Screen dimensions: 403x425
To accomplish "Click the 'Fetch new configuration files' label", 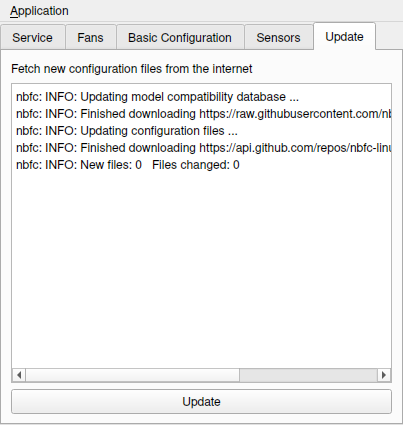I will pyautogui.click(x=132, y=69).
